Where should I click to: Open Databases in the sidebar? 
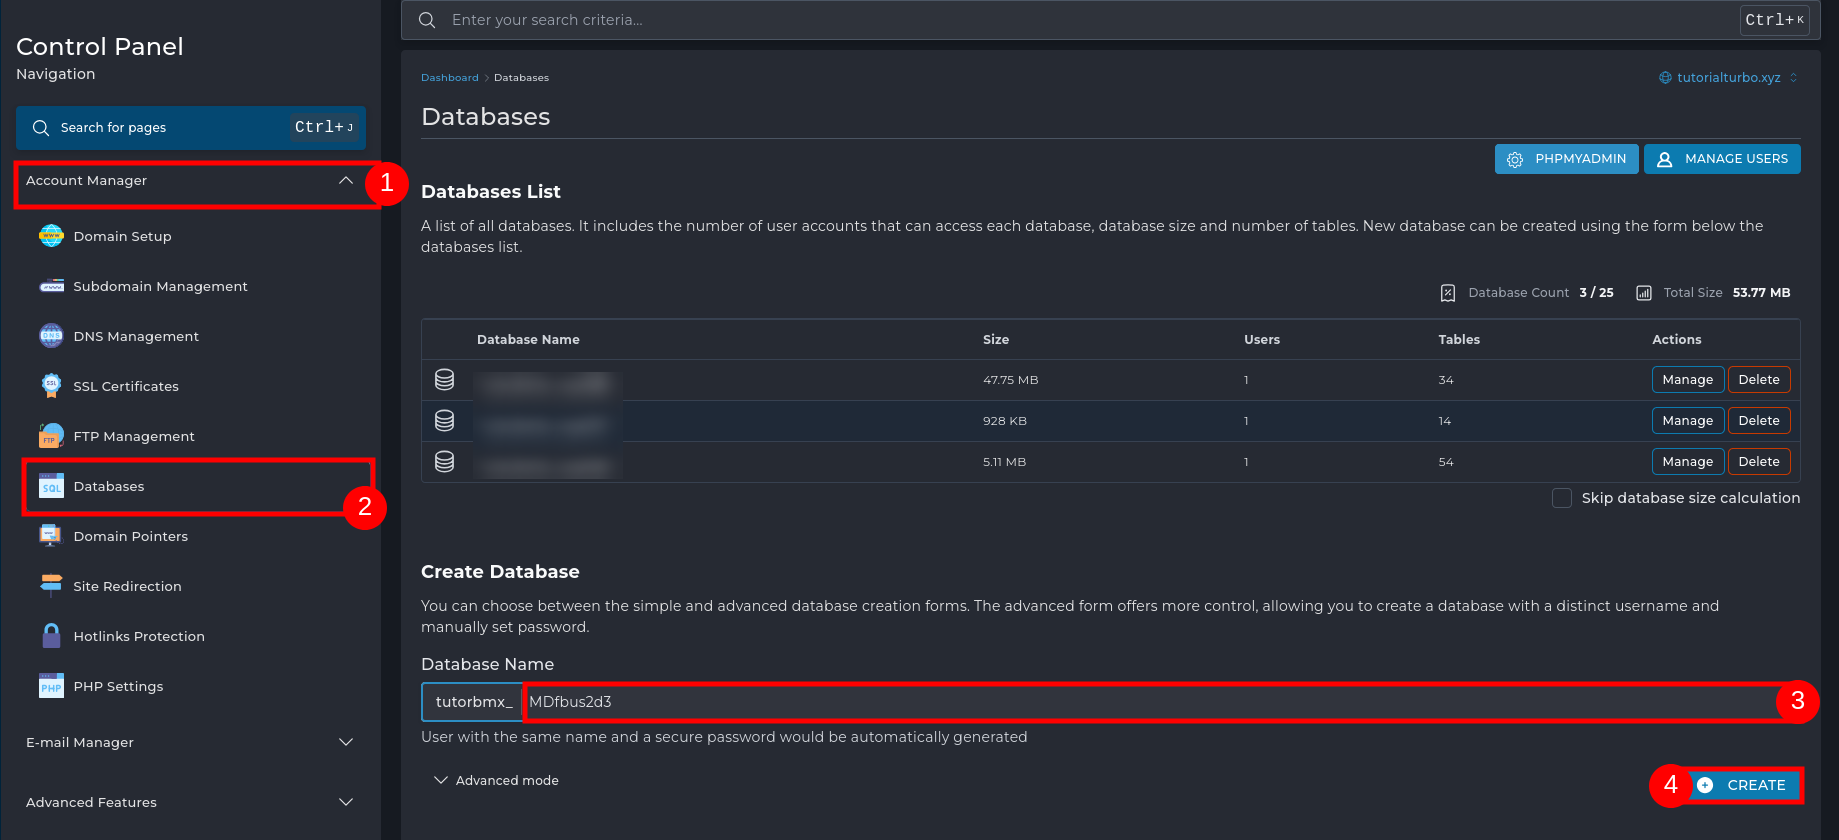pyautogui.click(x=109, y=487)
